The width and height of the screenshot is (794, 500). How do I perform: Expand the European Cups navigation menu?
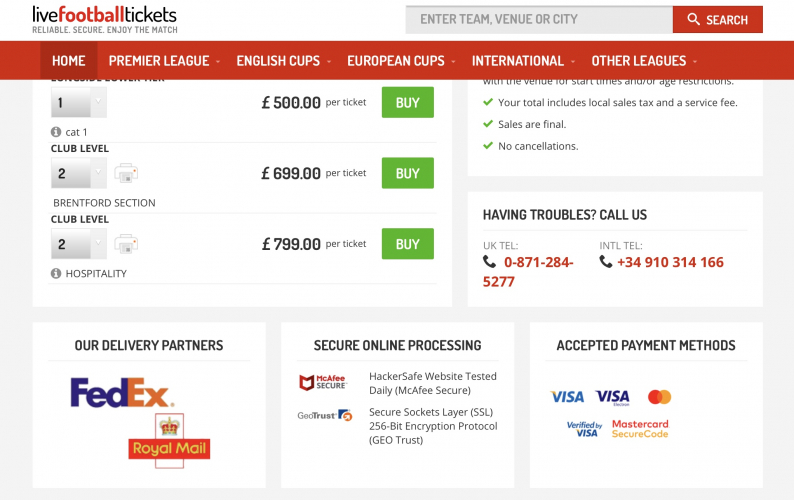point(402,61)
